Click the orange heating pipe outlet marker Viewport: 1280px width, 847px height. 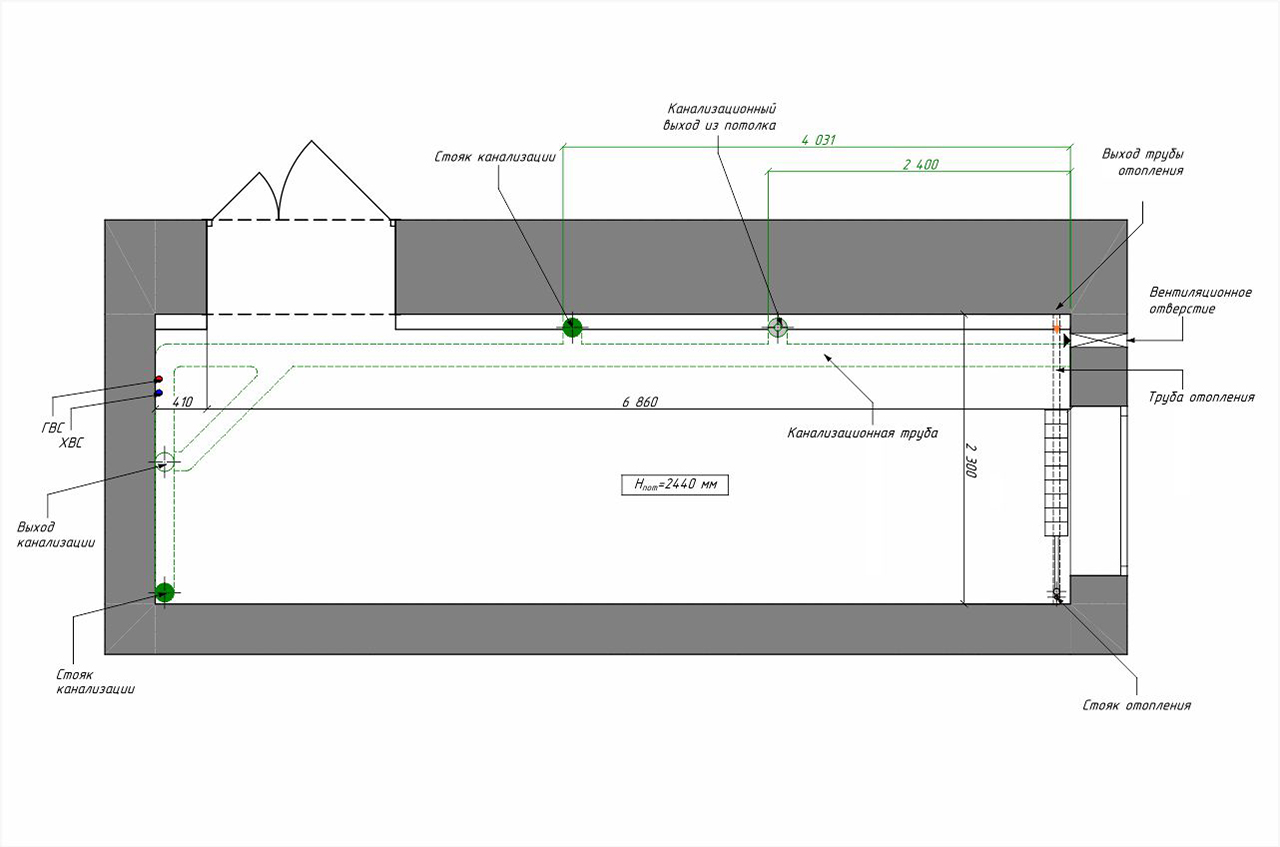[x=1056, y=328]
